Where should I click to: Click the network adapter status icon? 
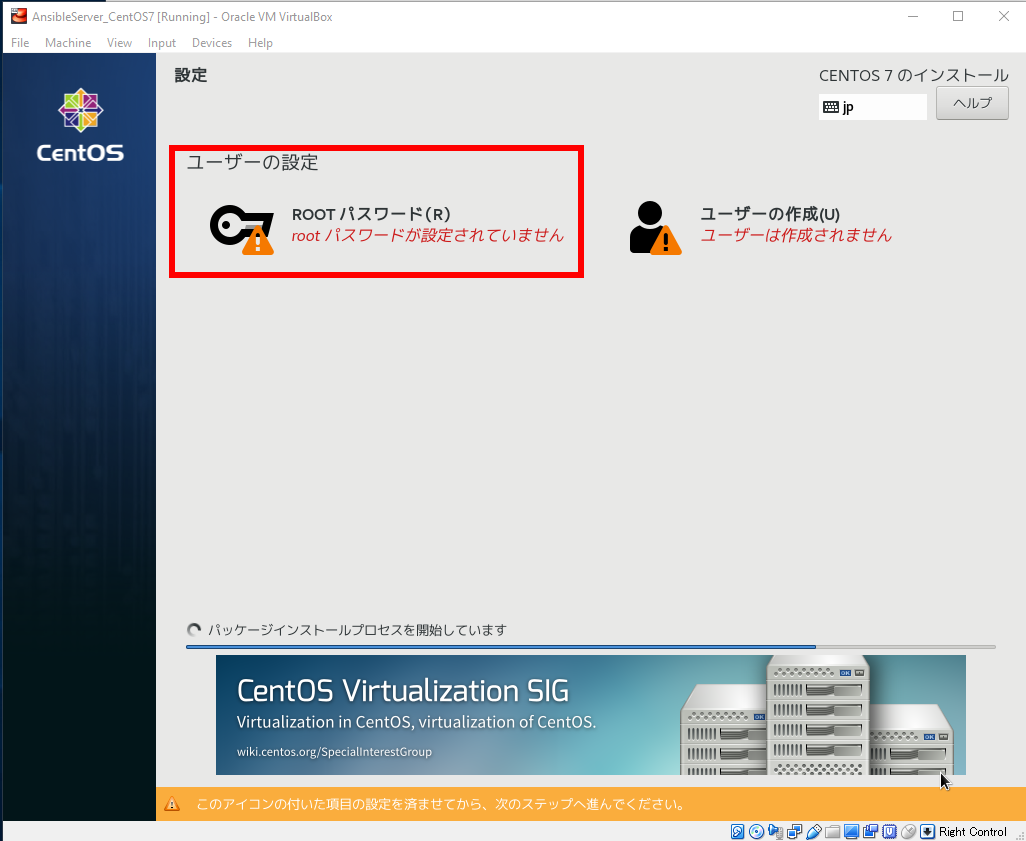794,831
